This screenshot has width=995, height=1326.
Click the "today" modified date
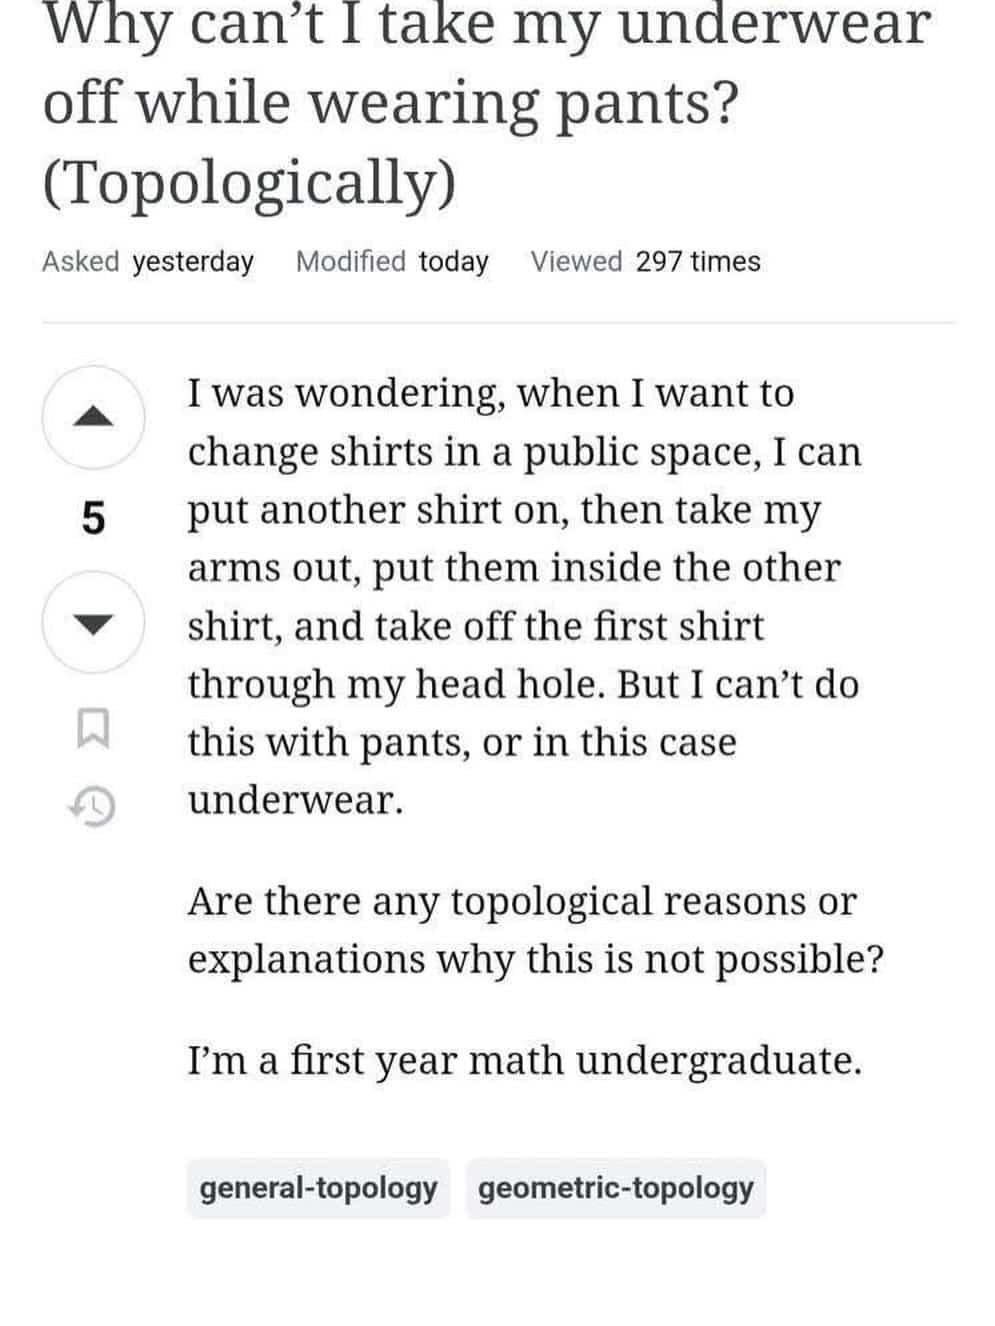453,262
